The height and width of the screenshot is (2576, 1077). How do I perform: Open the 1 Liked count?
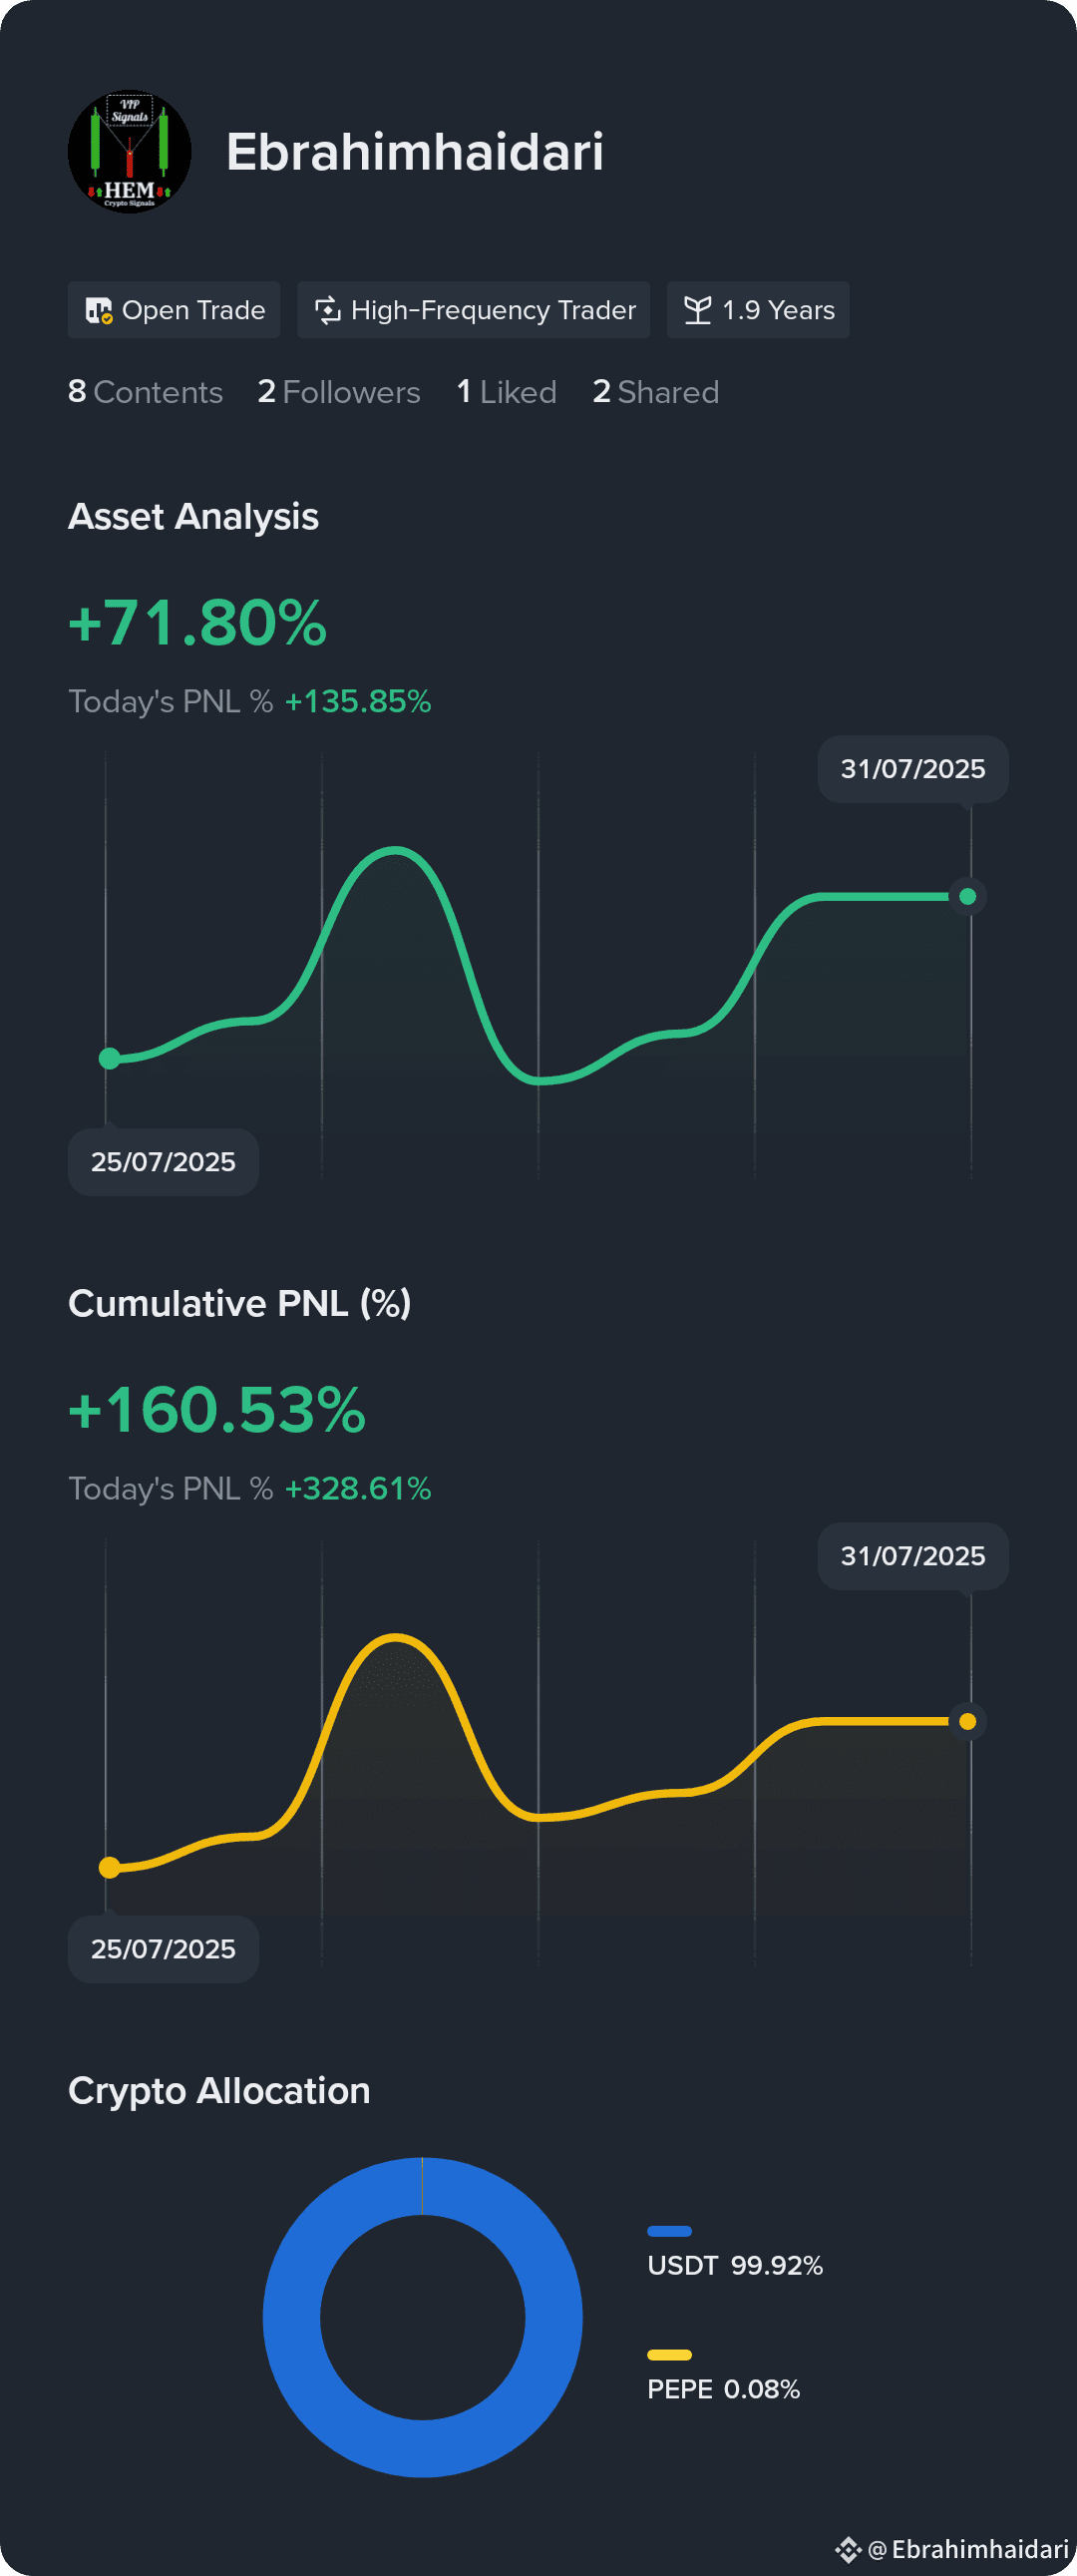pos(507,392)
